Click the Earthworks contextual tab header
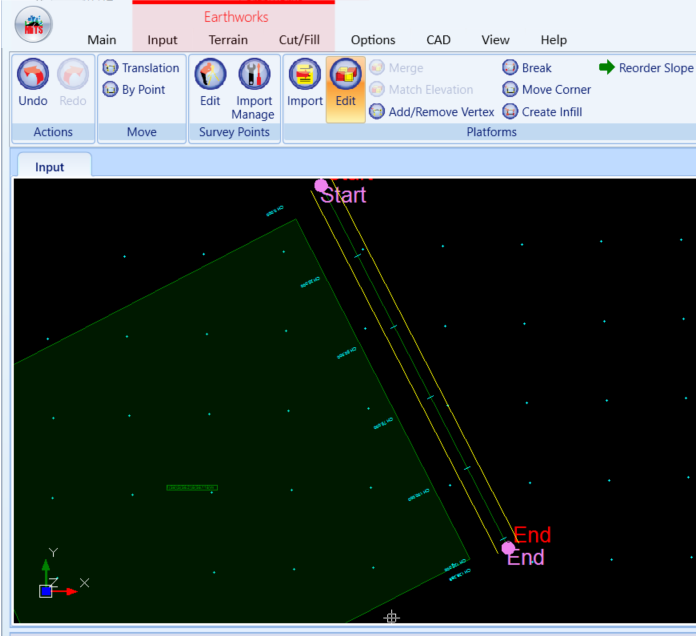This screenshot has height=636, width=696. pyautogui.click(x=236, y=17)
